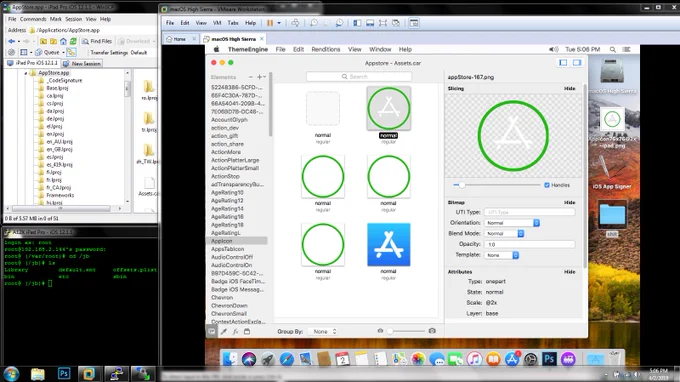Take a VMware snapshot
680x382 pixels.
point(314,23)
